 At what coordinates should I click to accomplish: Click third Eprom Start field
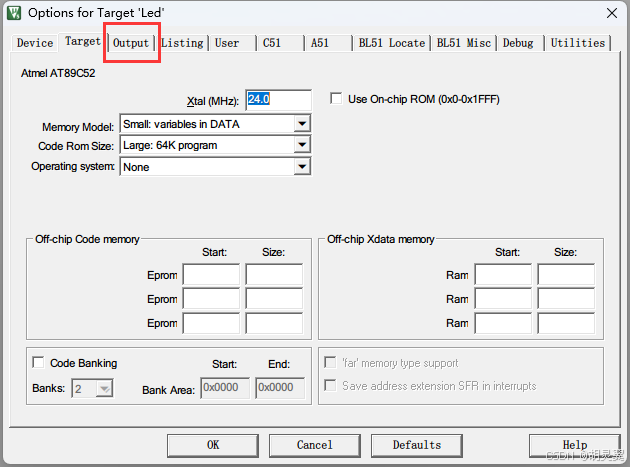tap(211, 323)
